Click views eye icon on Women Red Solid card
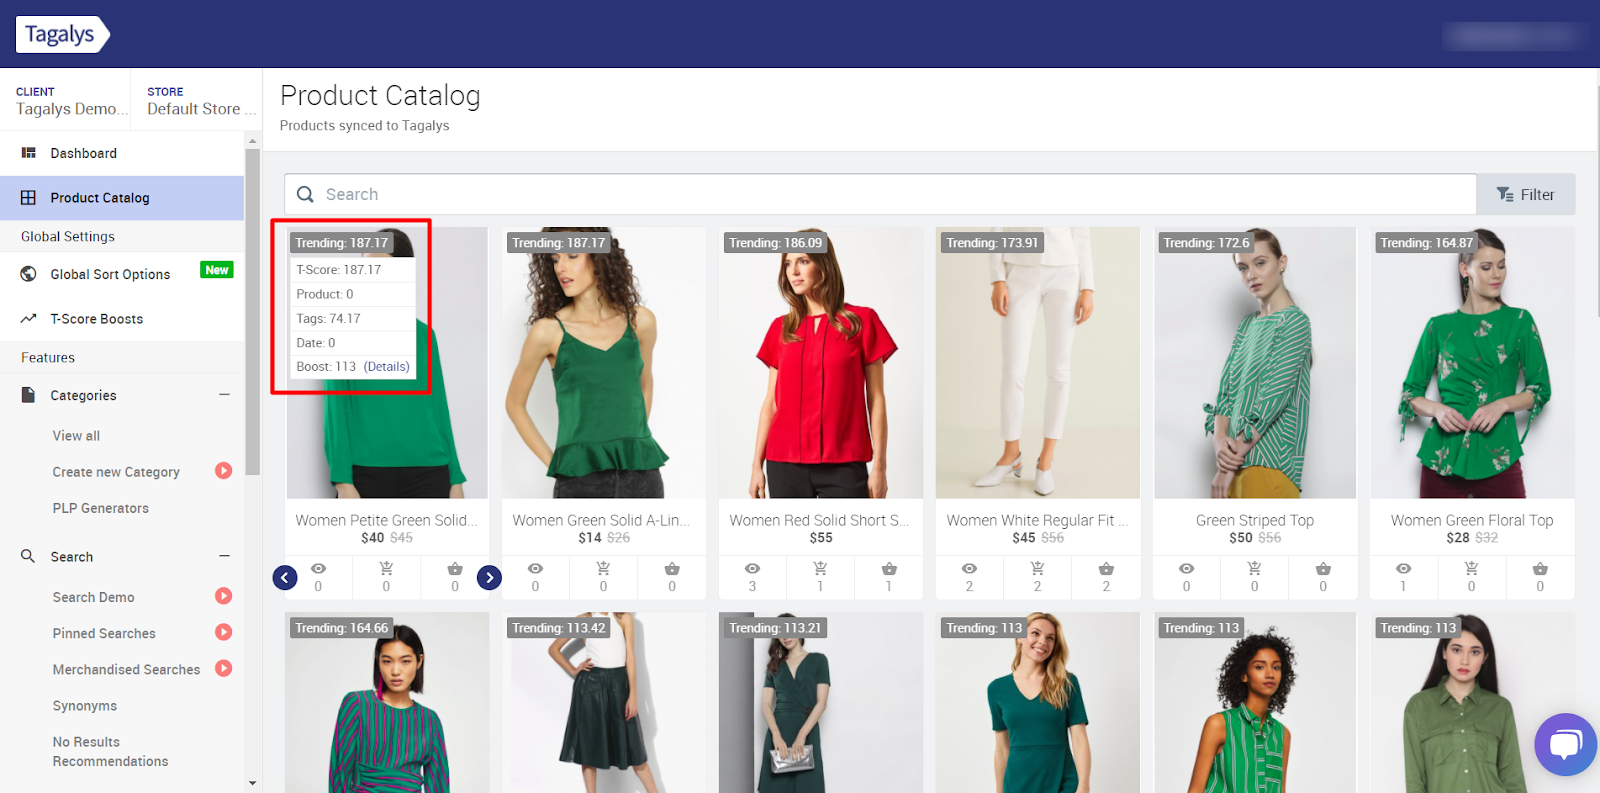The width and height of the screenshot is (1600, 793). [752, 568]
